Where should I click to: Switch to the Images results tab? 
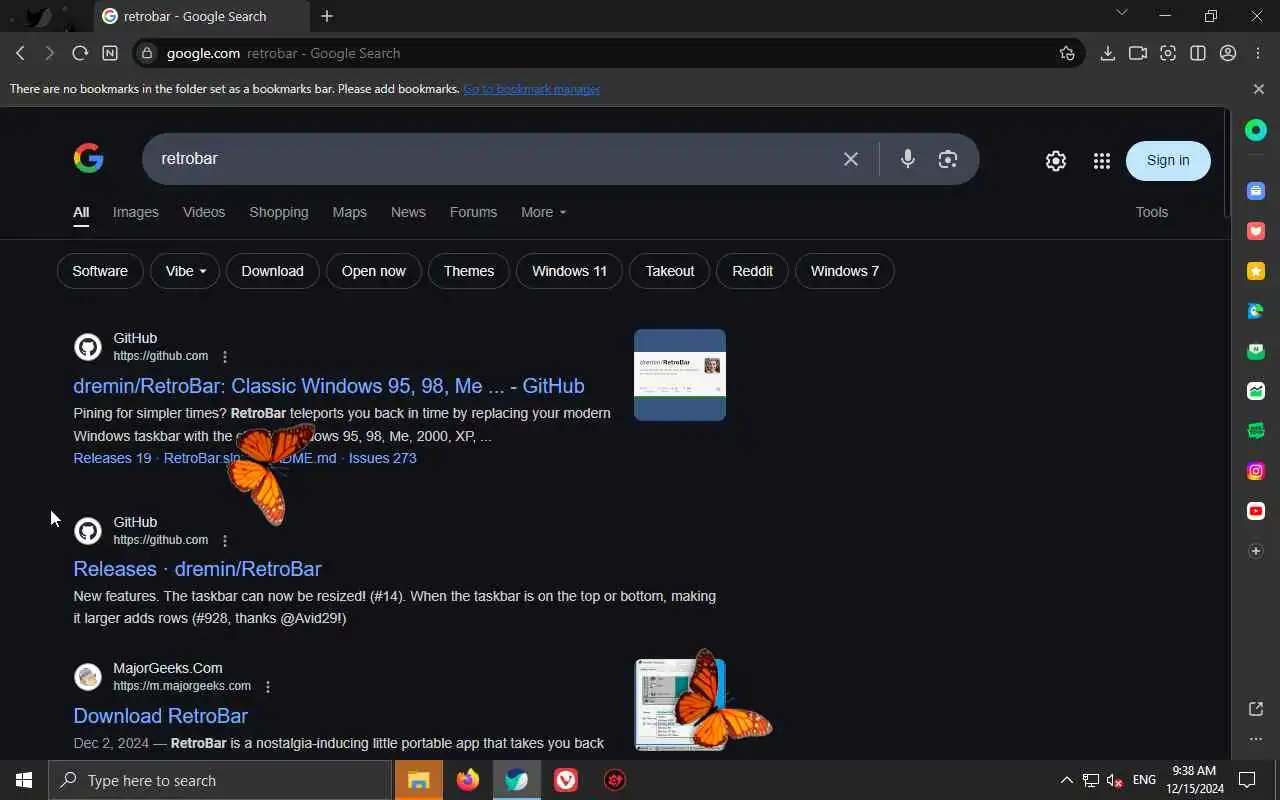tap(136, 212)
